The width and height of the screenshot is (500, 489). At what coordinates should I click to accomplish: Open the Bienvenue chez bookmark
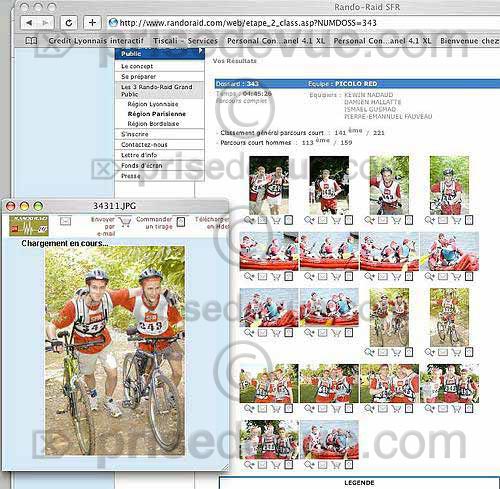tap(470, 41)
